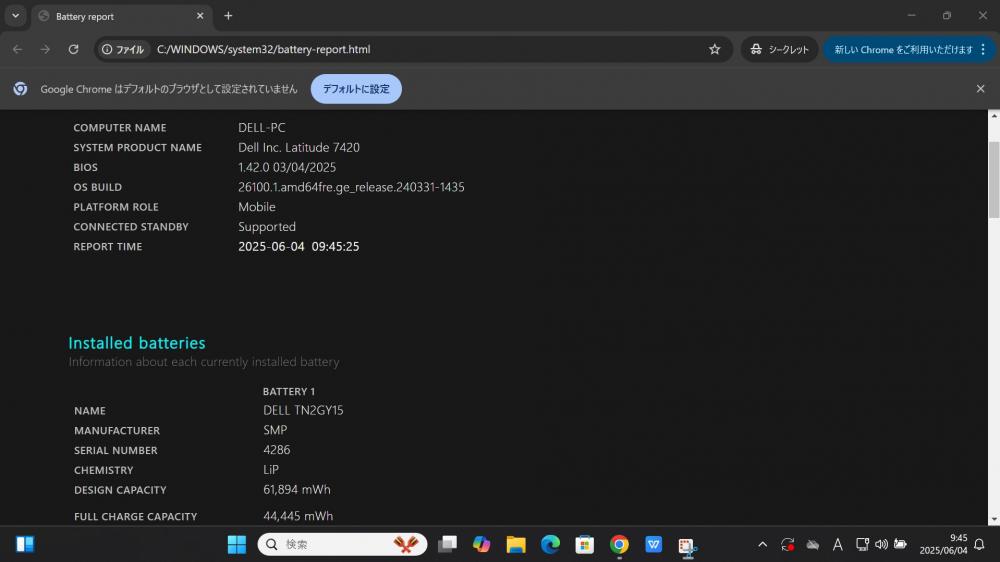Open Microsoft Store from the taskbar

click(585, 544)
